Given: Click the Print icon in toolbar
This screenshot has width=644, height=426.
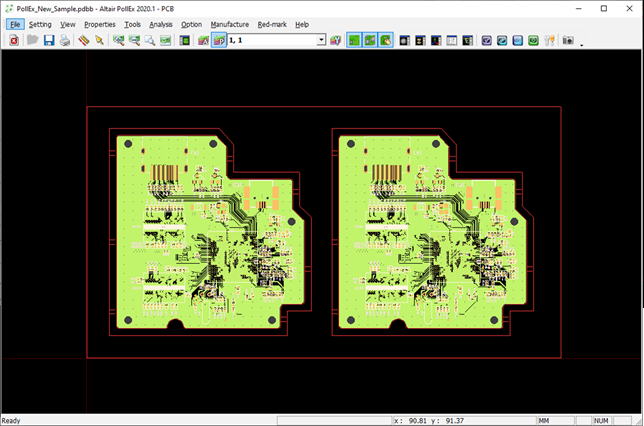Looking at the screenshot, I should click(x=64, y=40).
